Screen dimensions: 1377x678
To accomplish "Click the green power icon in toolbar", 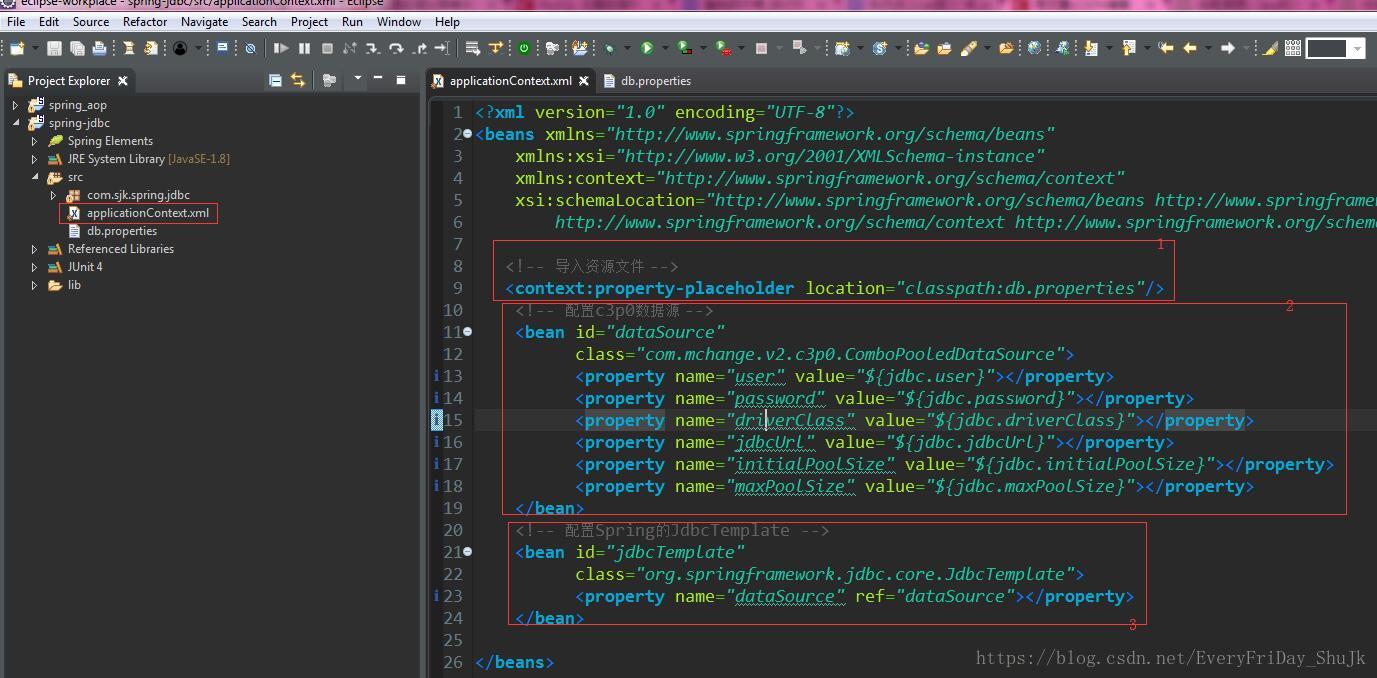I will 524,48.
